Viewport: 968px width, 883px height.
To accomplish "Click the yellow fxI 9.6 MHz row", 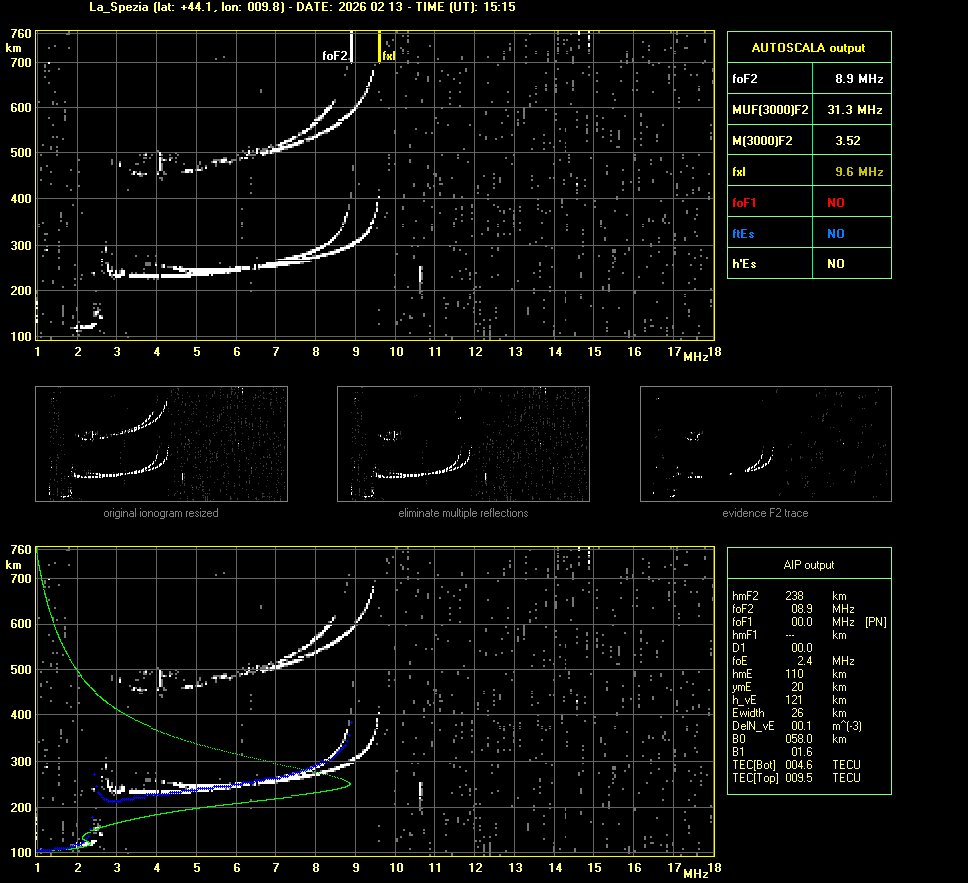I will 808,172.
